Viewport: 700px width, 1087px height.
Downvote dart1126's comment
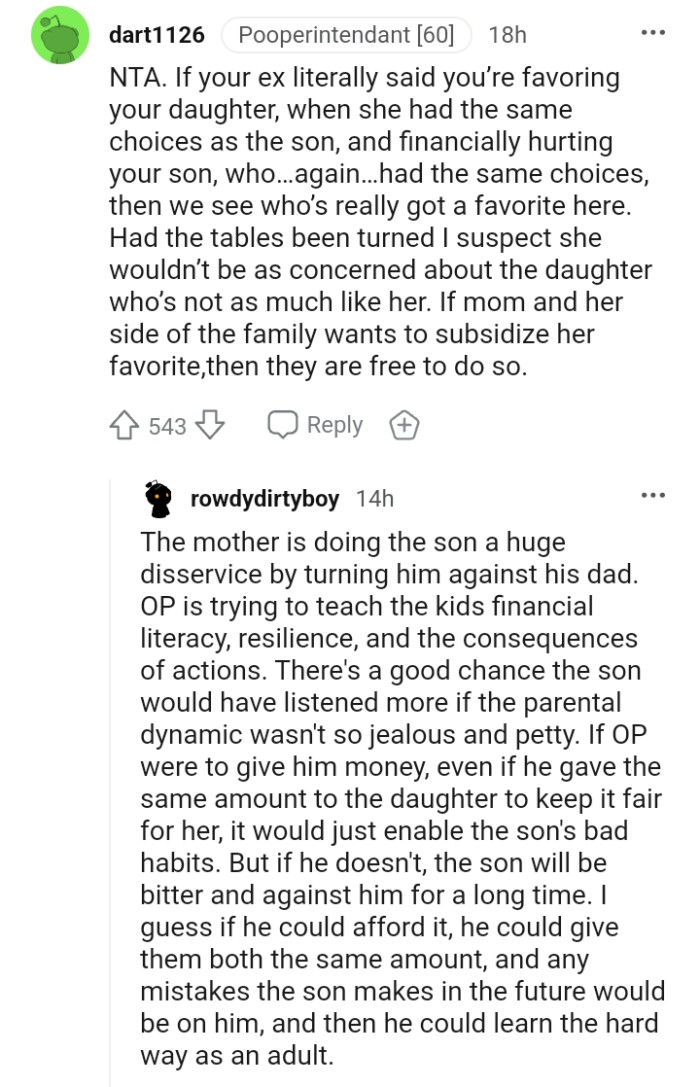(x=209, y=425)
